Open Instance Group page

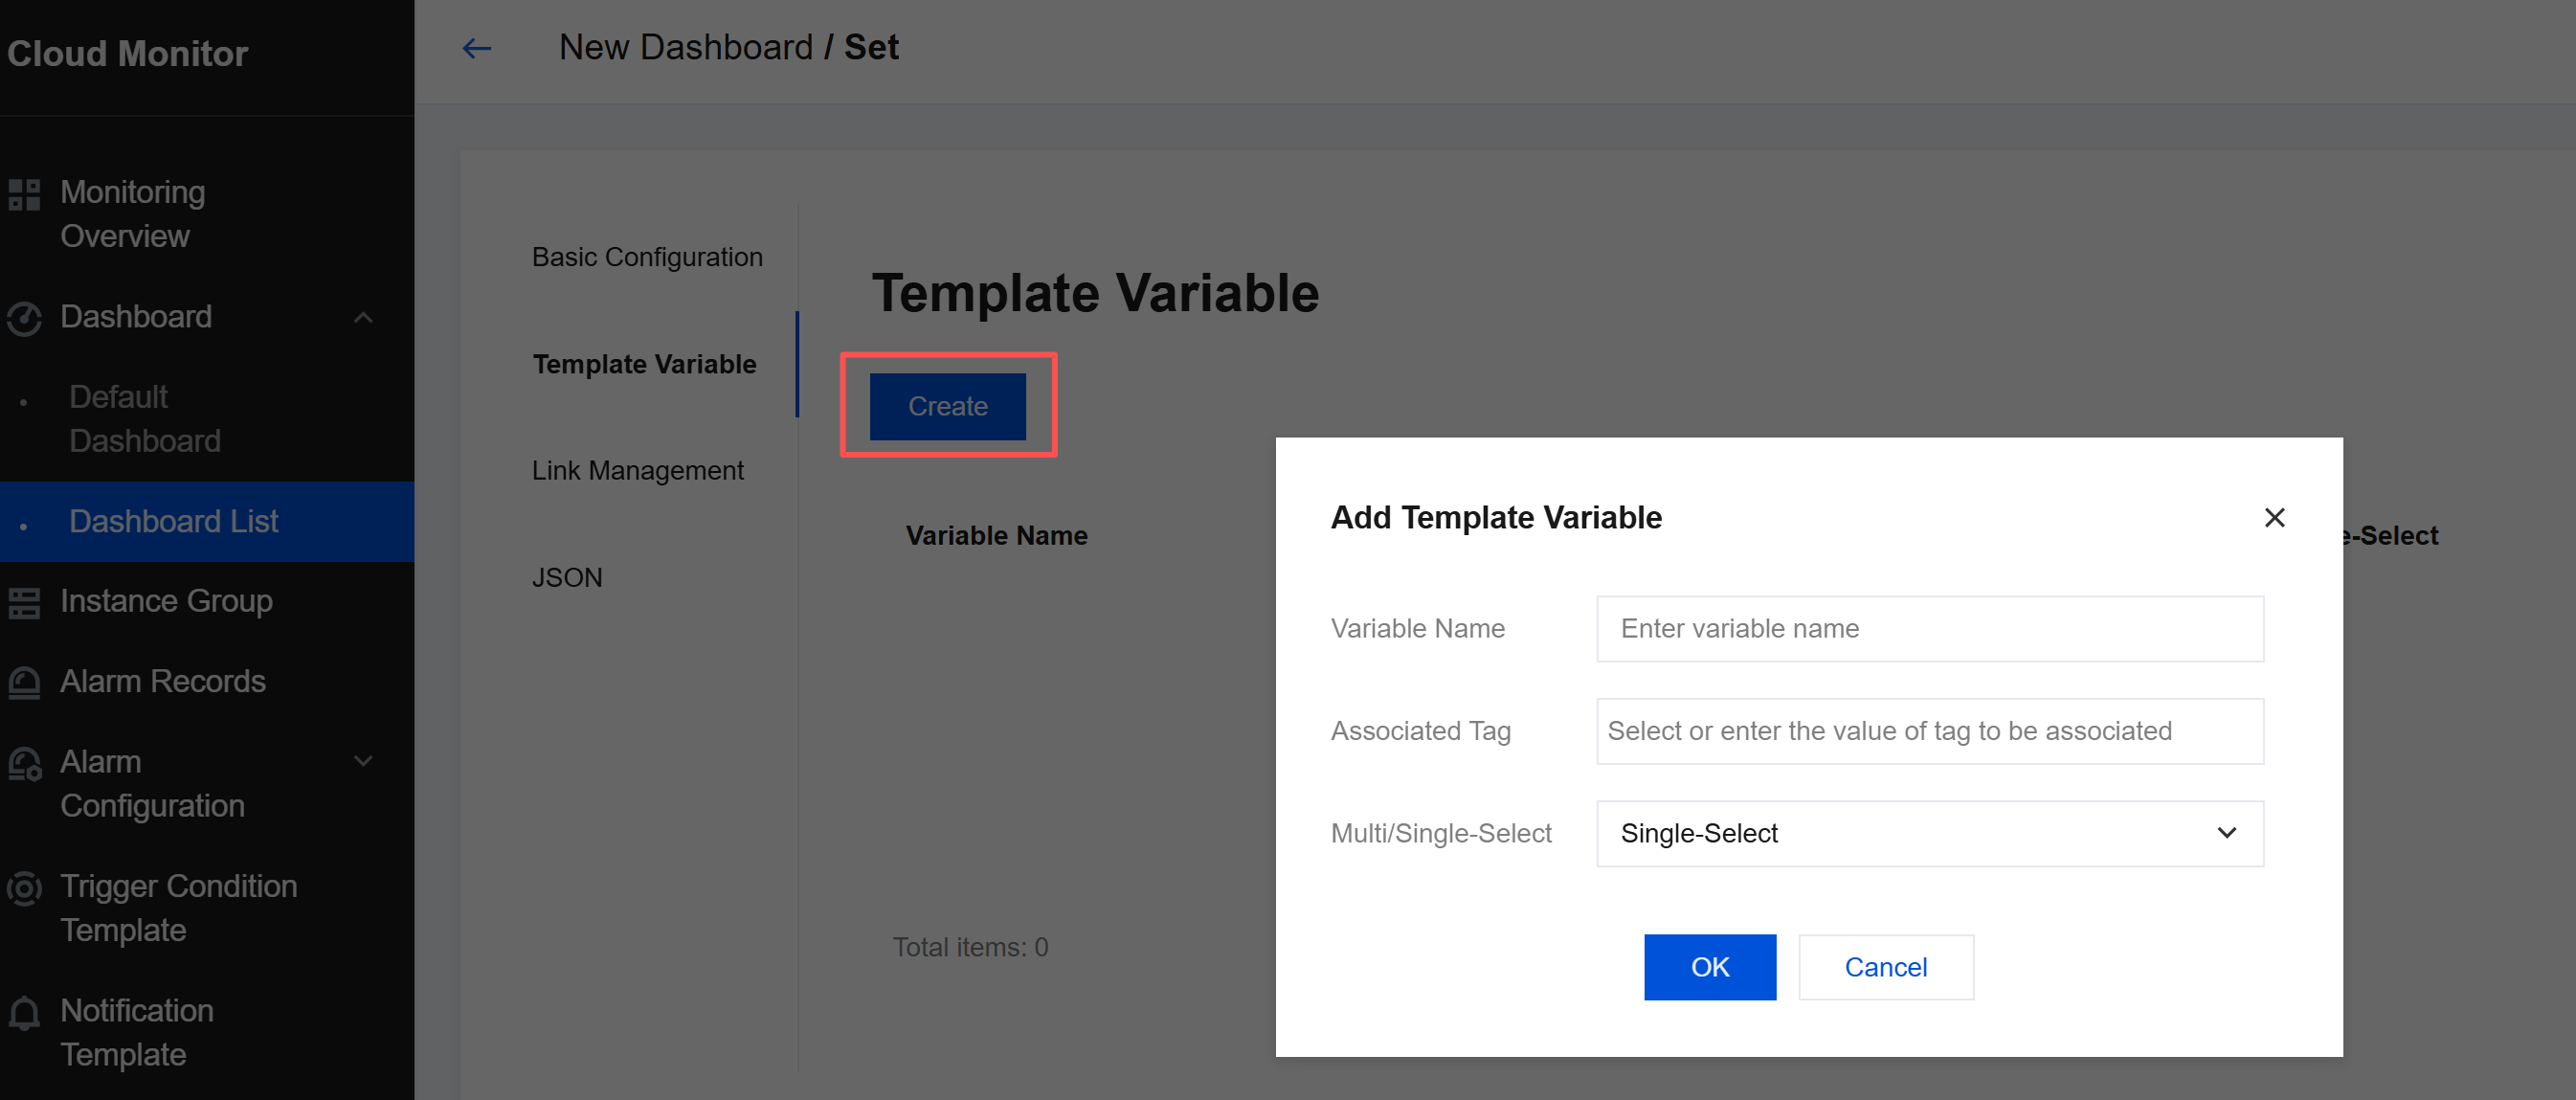[x=166, y=601]
